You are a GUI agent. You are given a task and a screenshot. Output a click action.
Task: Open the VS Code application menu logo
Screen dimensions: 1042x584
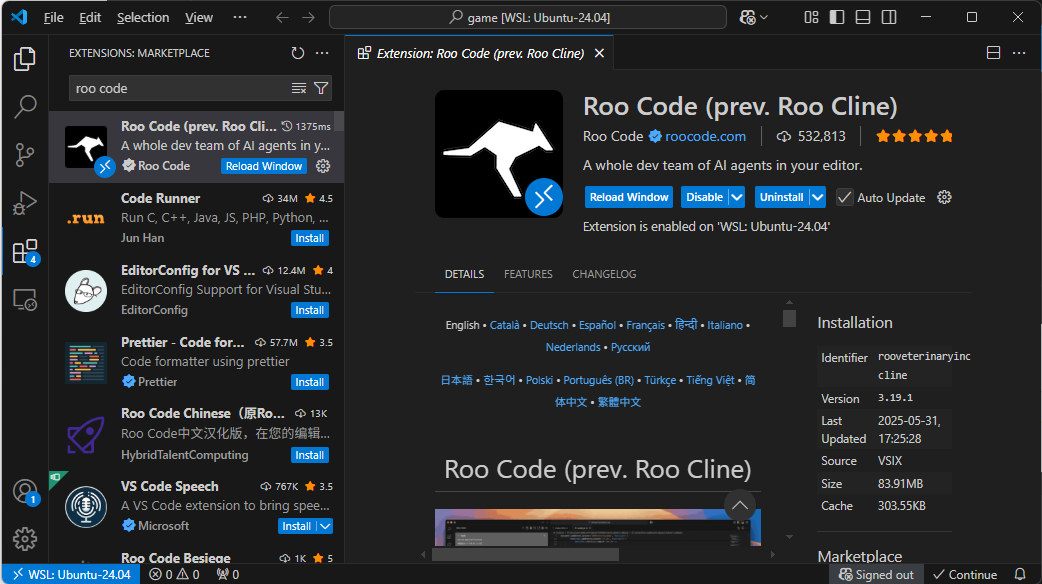19,17
